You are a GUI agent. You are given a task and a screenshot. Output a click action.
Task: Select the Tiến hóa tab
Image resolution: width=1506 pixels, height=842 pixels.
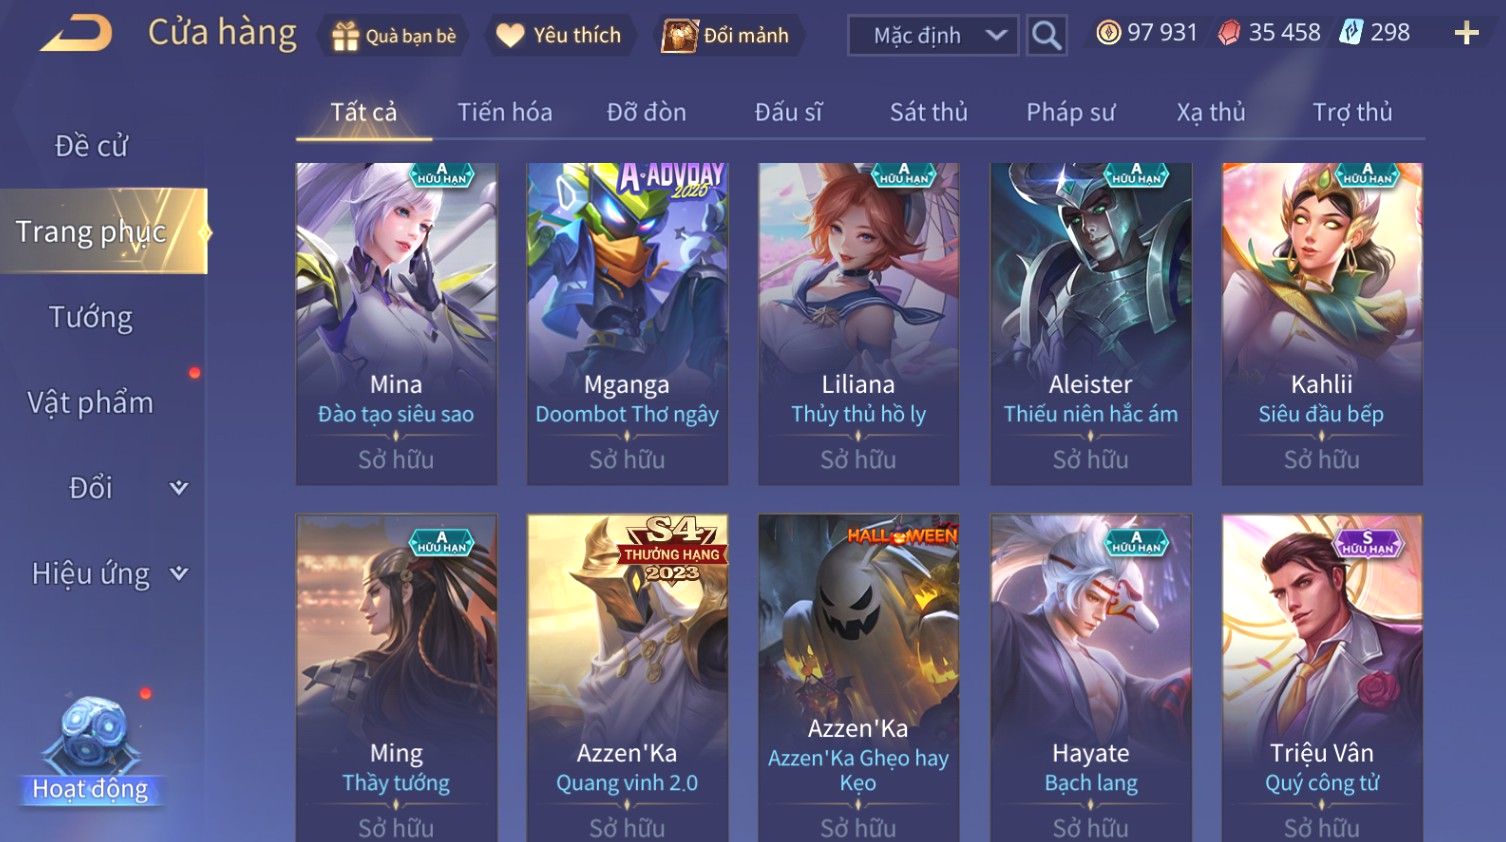[x=504, y=112]
